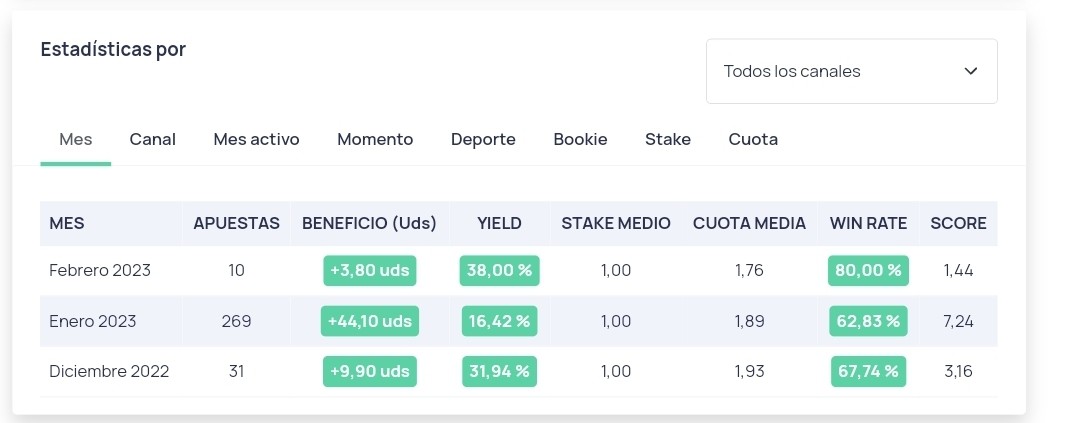Select the Cuota tab
1080x423 pixels.
(753, 139)
